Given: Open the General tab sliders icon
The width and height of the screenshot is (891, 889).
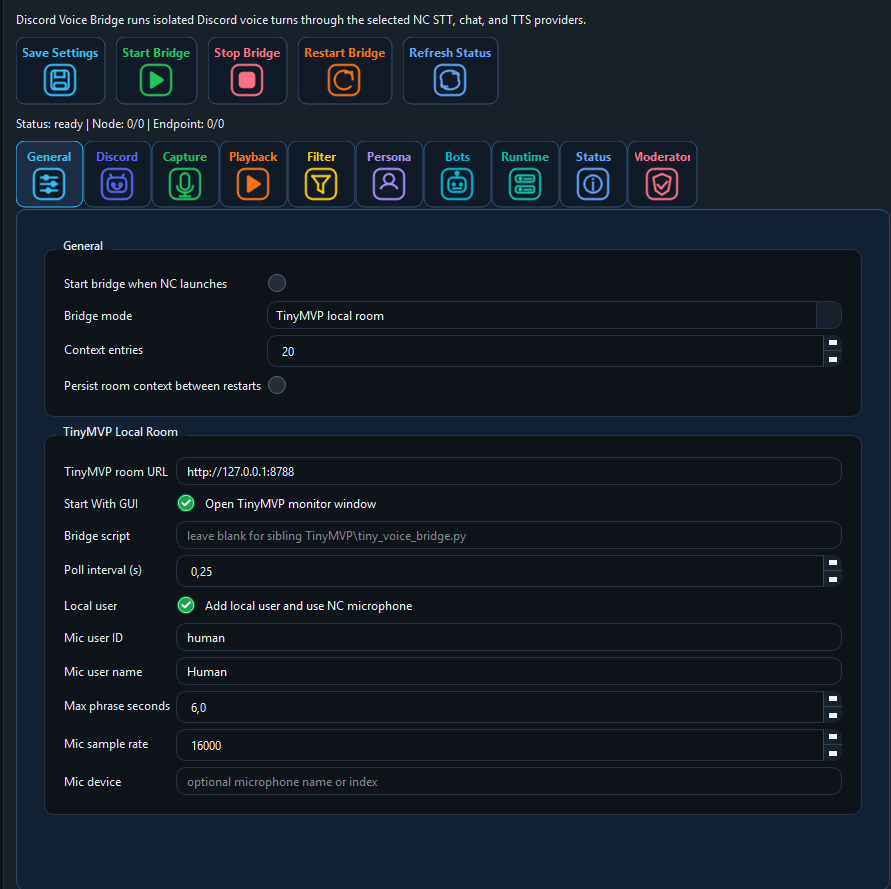Looking at the screenshot, I should pos(49,184).
